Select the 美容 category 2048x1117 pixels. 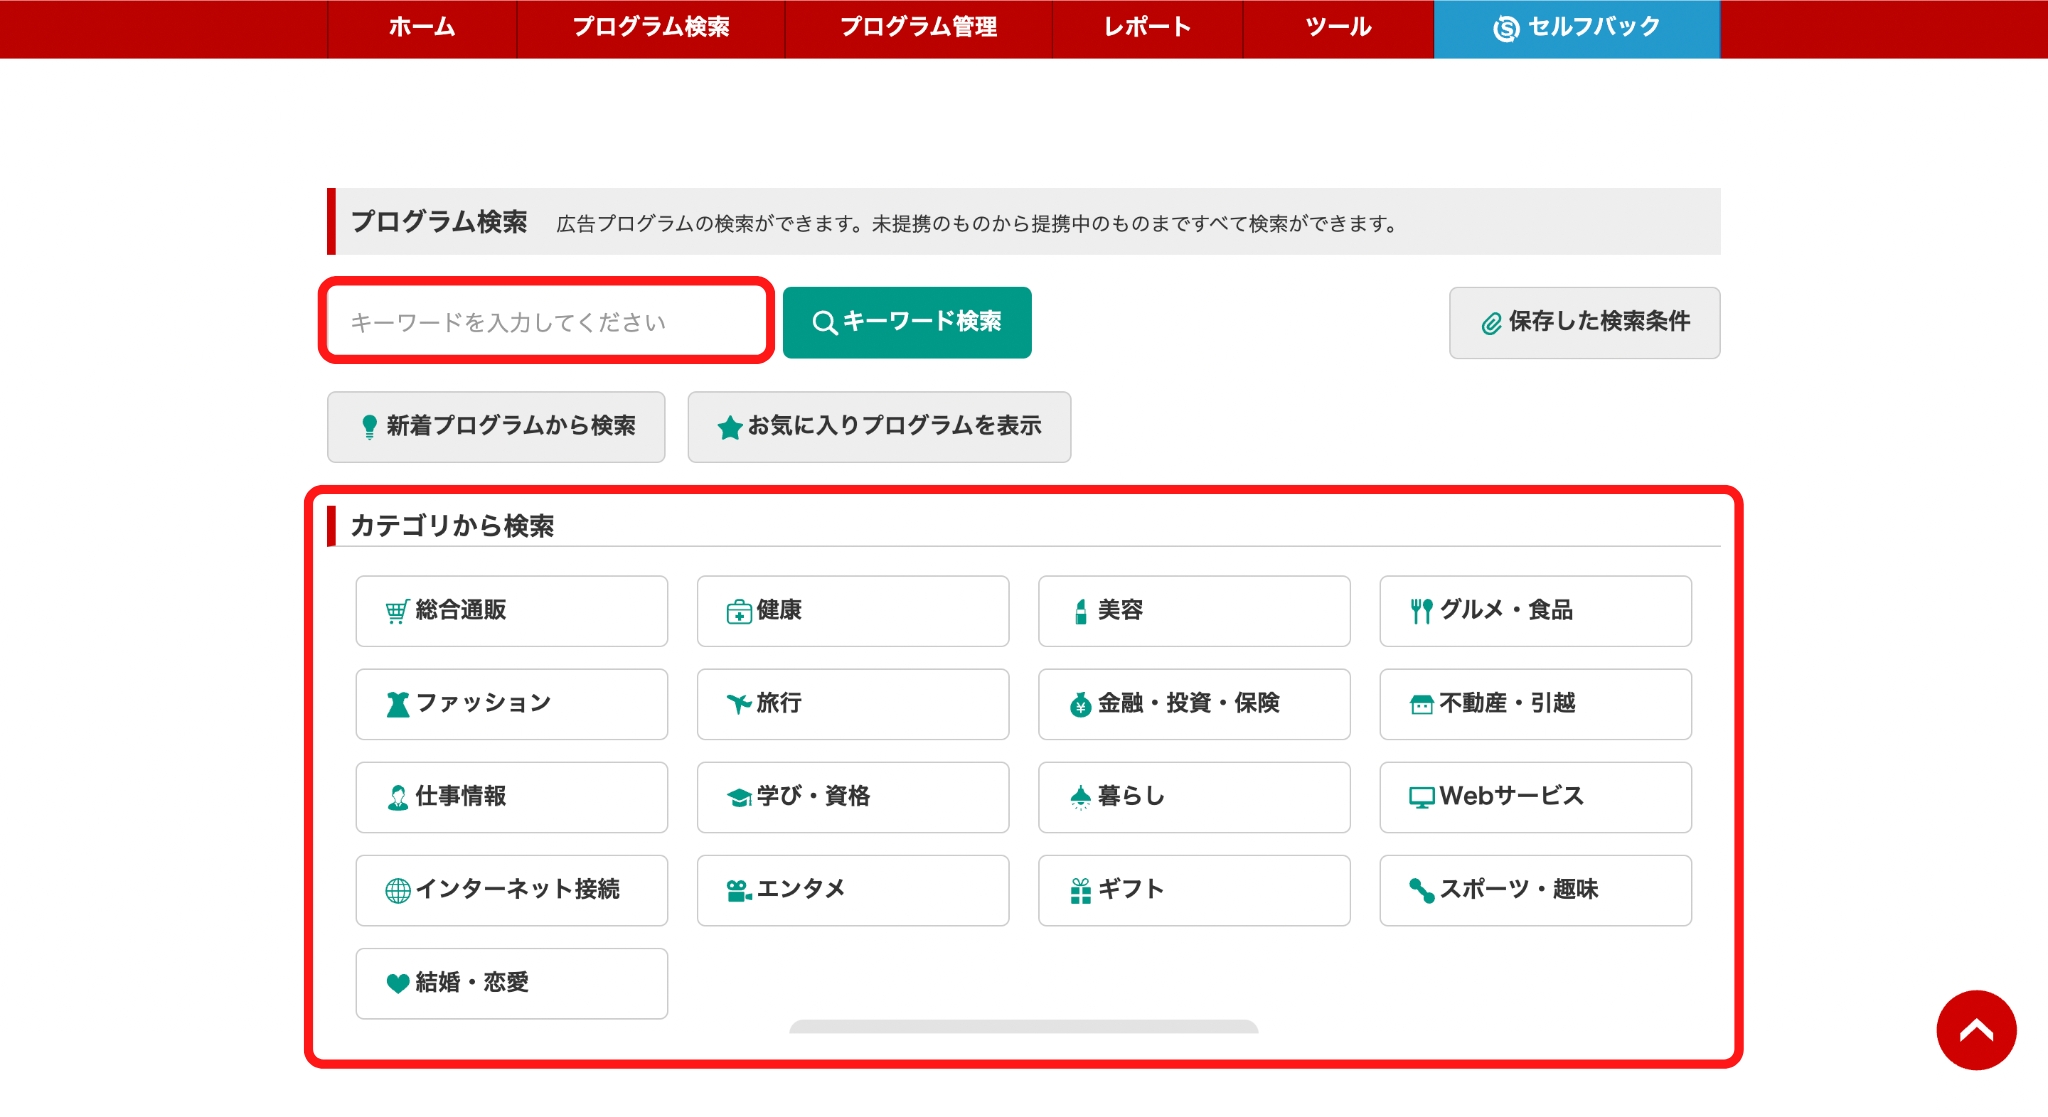pos(1194,611)
